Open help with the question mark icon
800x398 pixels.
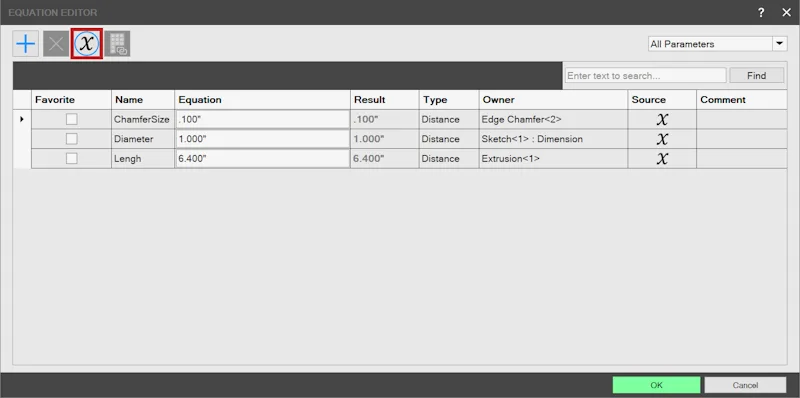point(761,13)
